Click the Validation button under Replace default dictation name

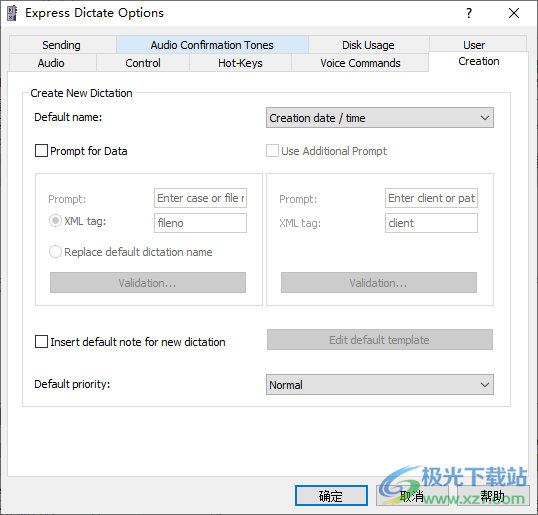pyautogui.click(x=148, y=283)
